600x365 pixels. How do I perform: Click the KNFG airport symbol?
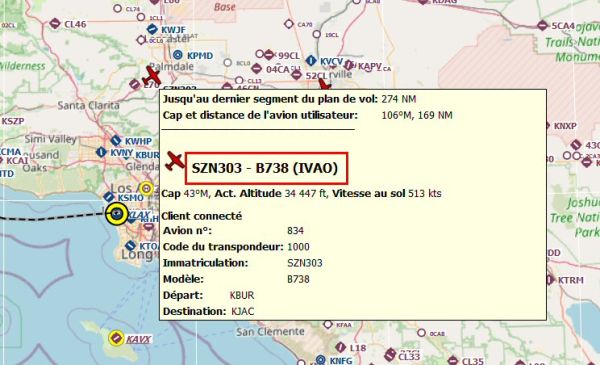pyautogui.click(x=321, y=360)
